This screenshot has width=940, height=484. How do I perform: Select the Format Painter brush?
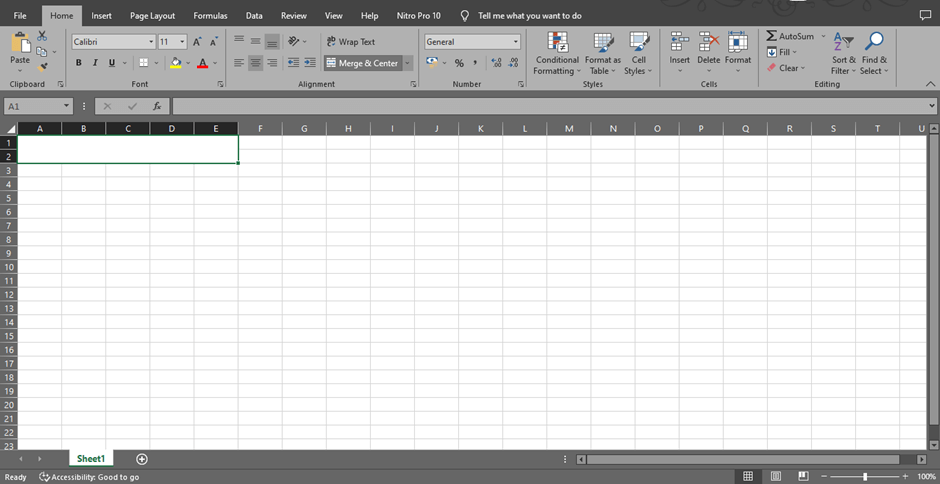42,67
